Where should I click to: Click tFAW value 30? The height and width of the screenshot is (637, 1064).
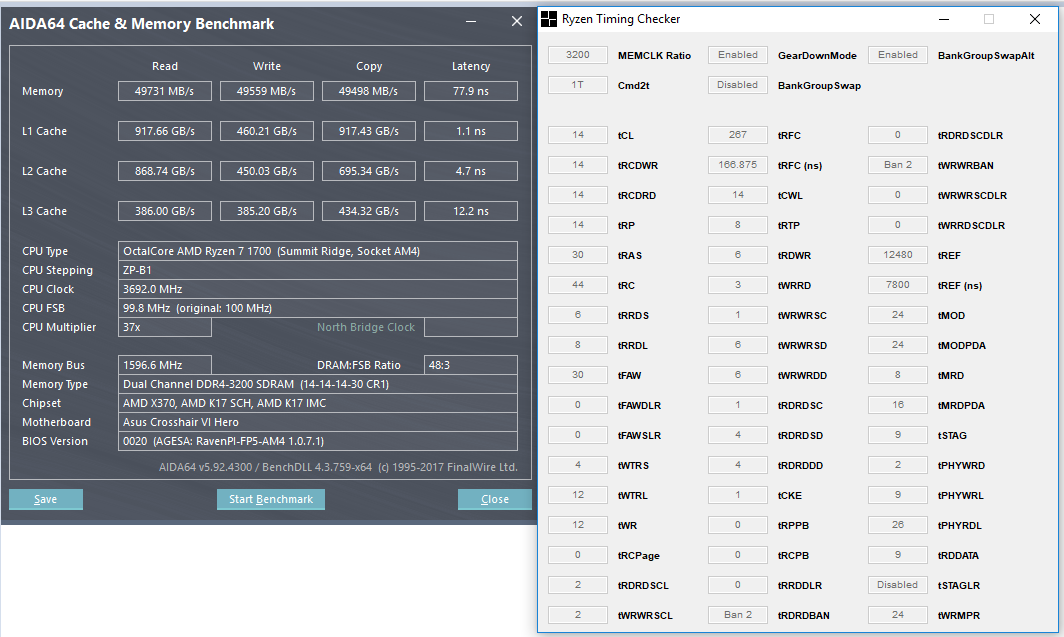pos(578,375)
